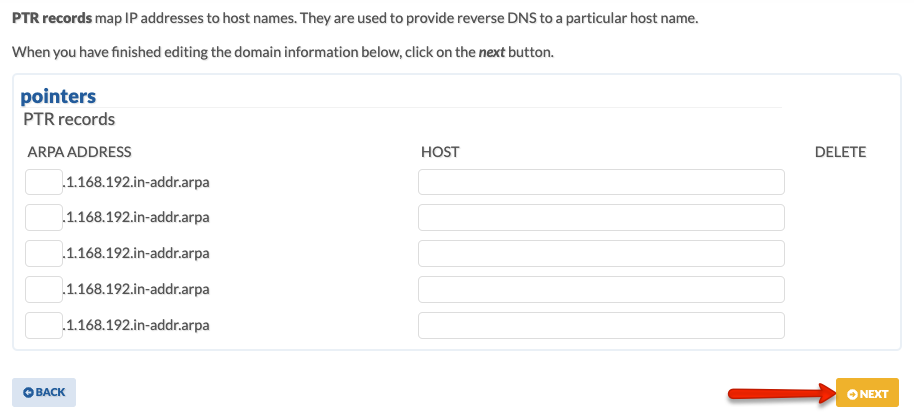Focus the first ARPA address octet field
This screenshot has height=417, width=914.
(x=44, y=182)
